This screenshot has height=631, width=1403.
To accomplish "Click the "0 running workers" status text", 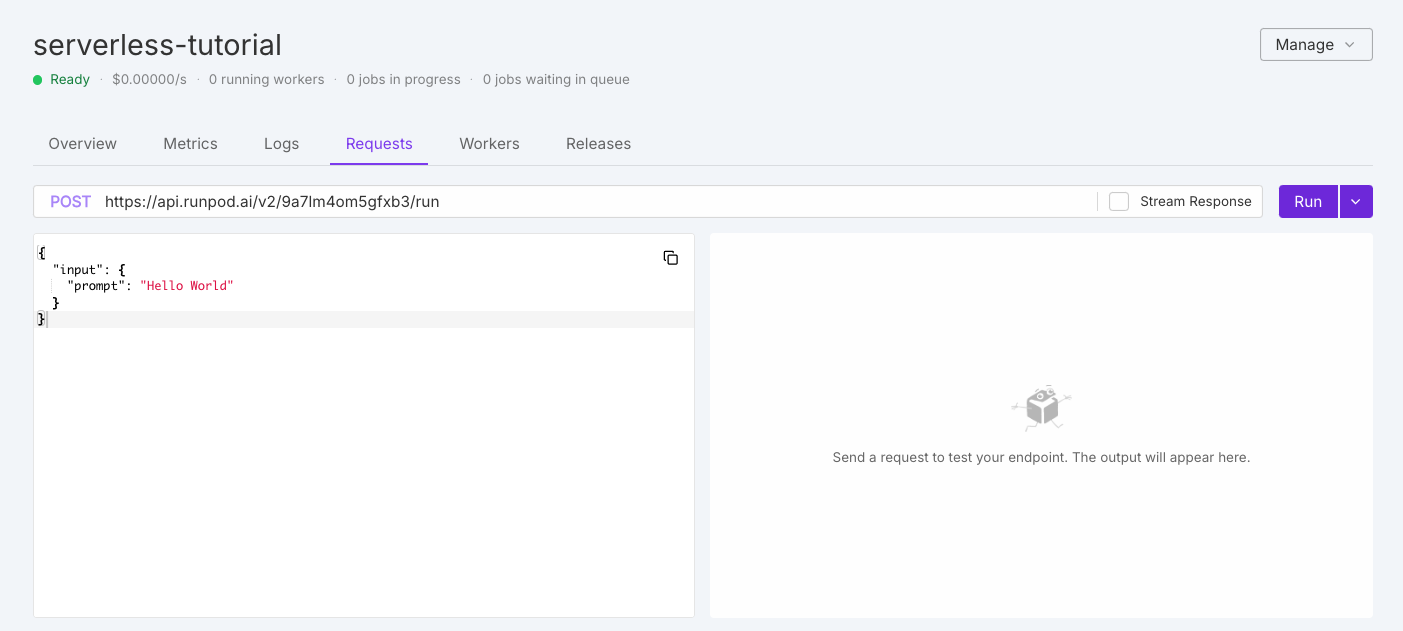I will tap(266, 80).
